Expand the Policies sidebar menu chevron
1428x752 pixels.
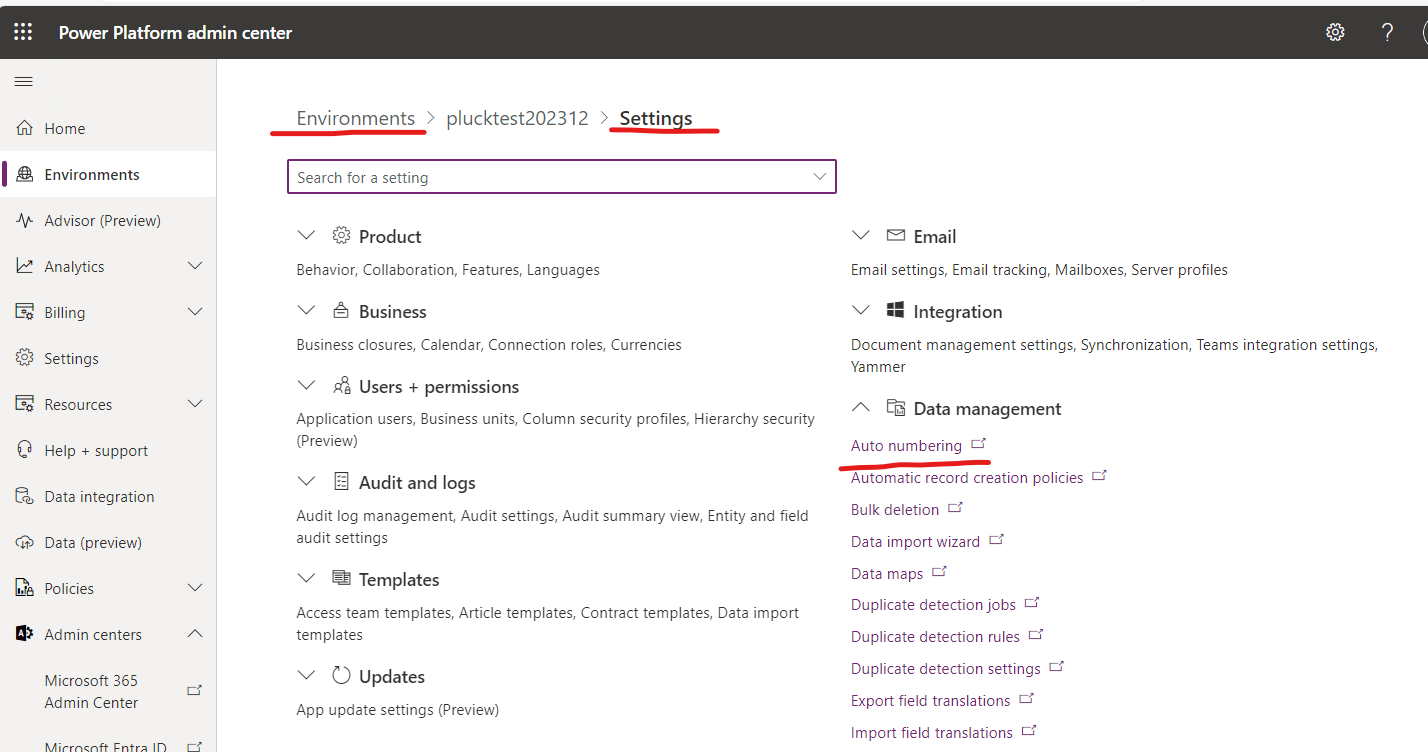click(195, 588)
